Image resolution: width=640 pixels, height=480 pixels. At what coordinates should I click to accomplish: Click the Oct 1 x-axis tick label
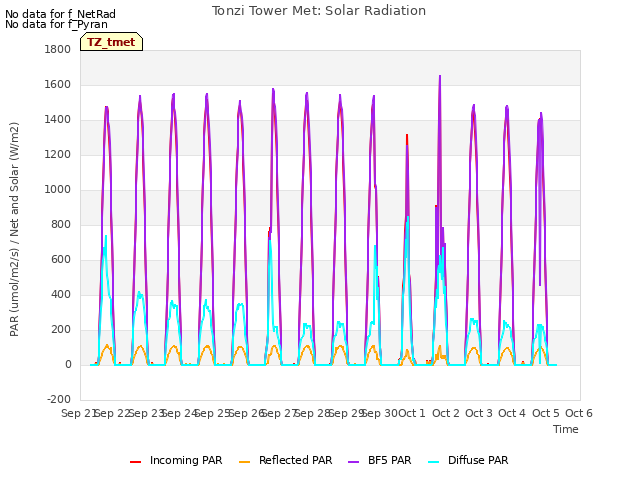[412, 413]
